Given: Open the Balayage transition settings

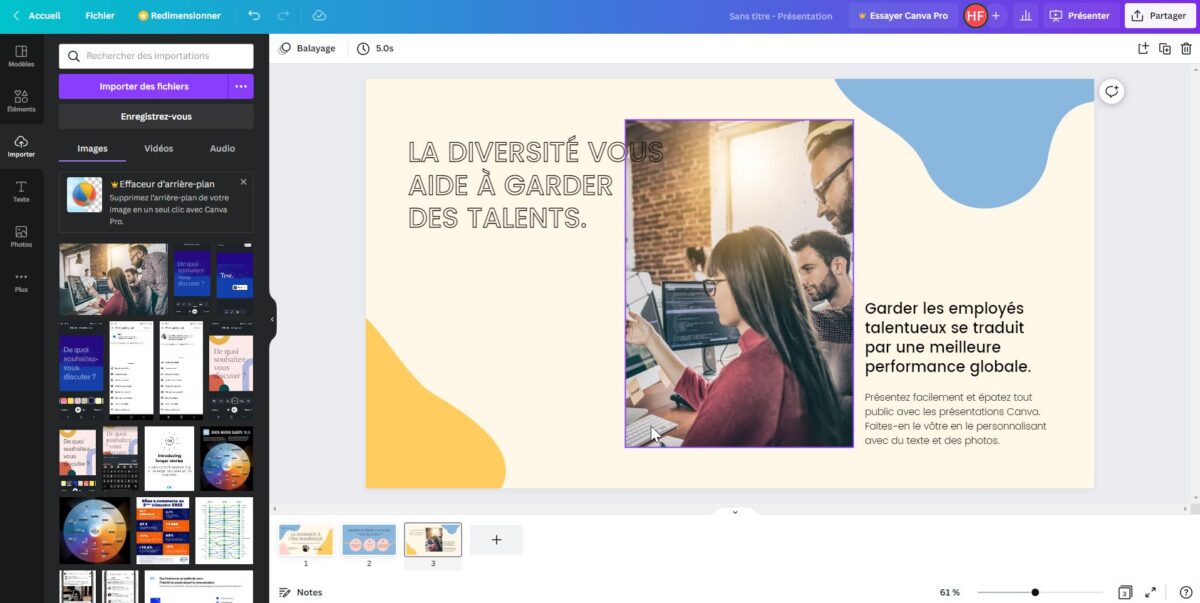Looking at the screenshot, I should [x=308, y=47].
